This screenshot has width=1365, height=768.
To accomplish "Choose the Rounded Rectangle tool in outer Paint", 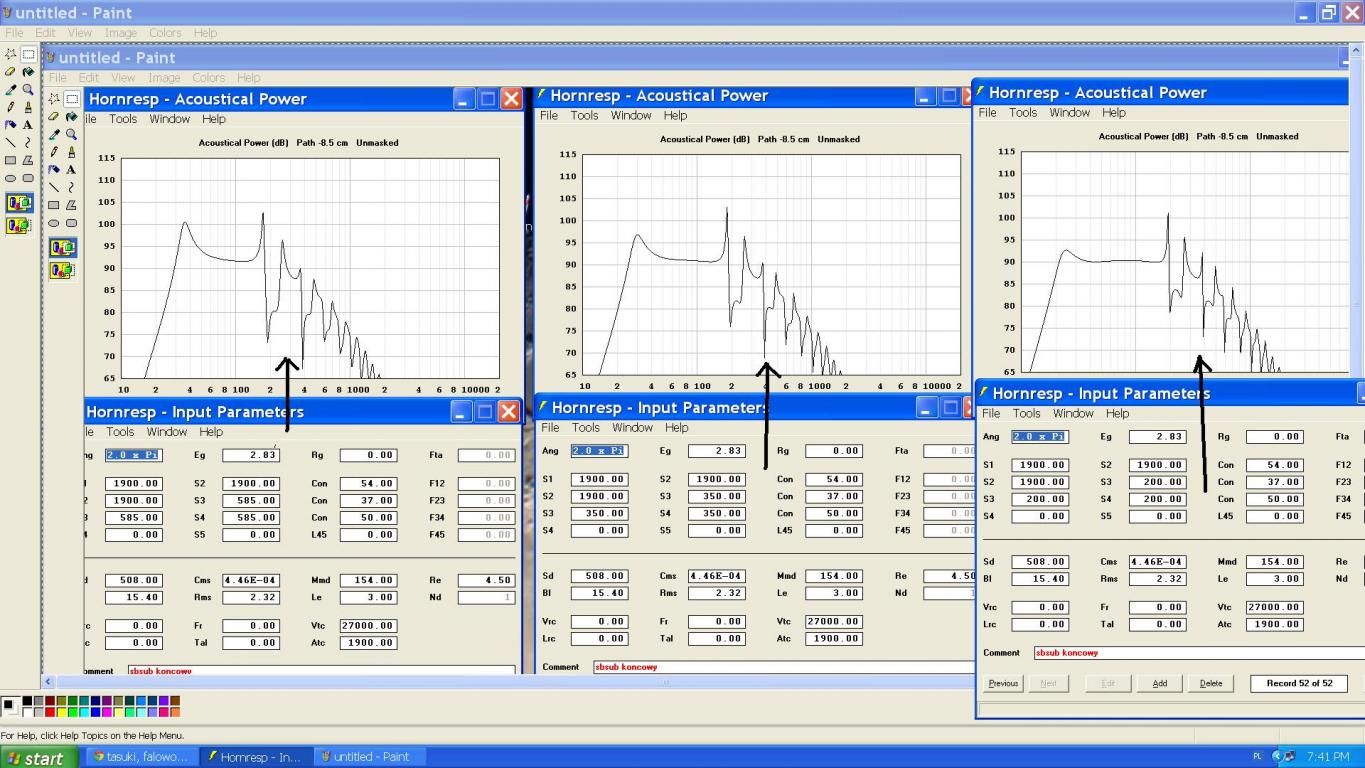I will click(x=28, y=178).
